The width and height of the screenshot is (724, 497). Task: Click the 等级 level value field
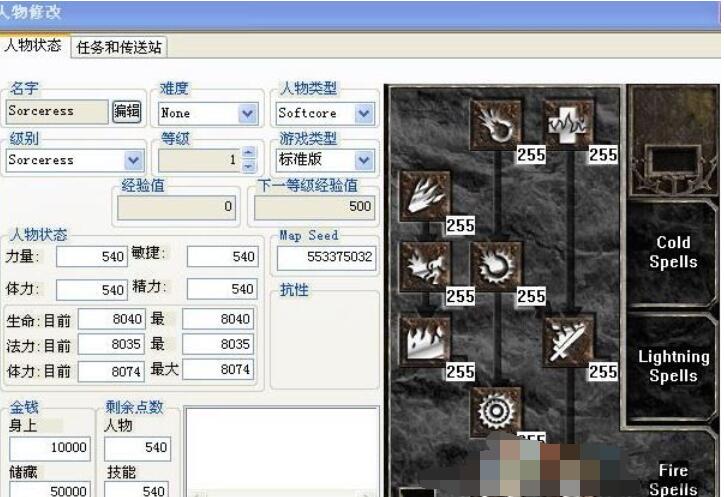pyautogui.click(x=199, y=160)
